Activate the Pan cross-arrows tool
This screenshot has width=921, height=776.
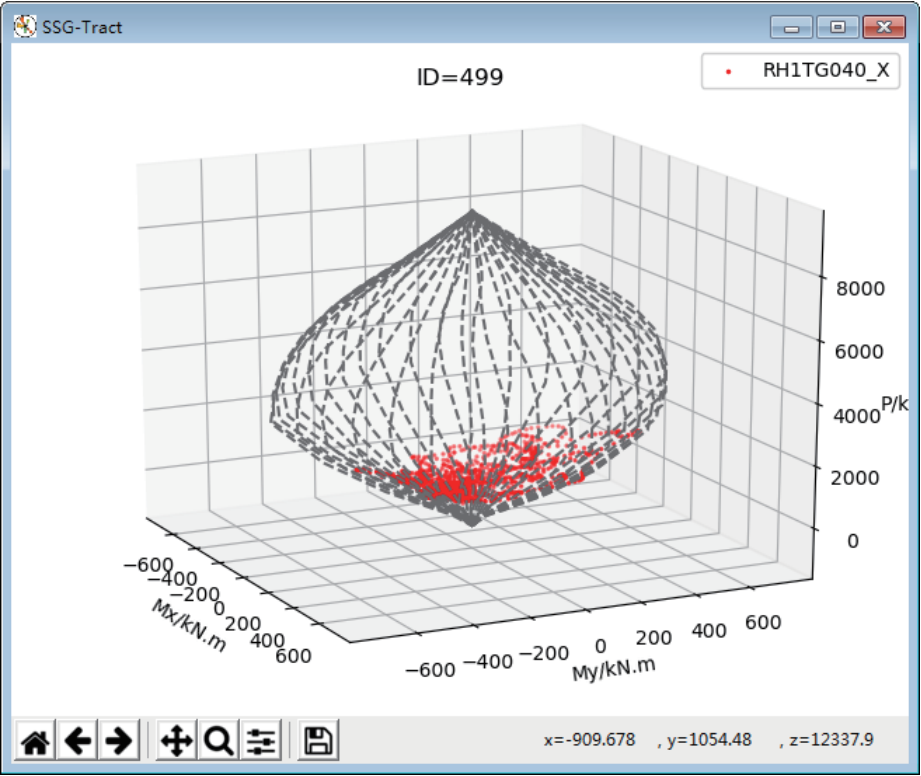(x=176, y=741)
